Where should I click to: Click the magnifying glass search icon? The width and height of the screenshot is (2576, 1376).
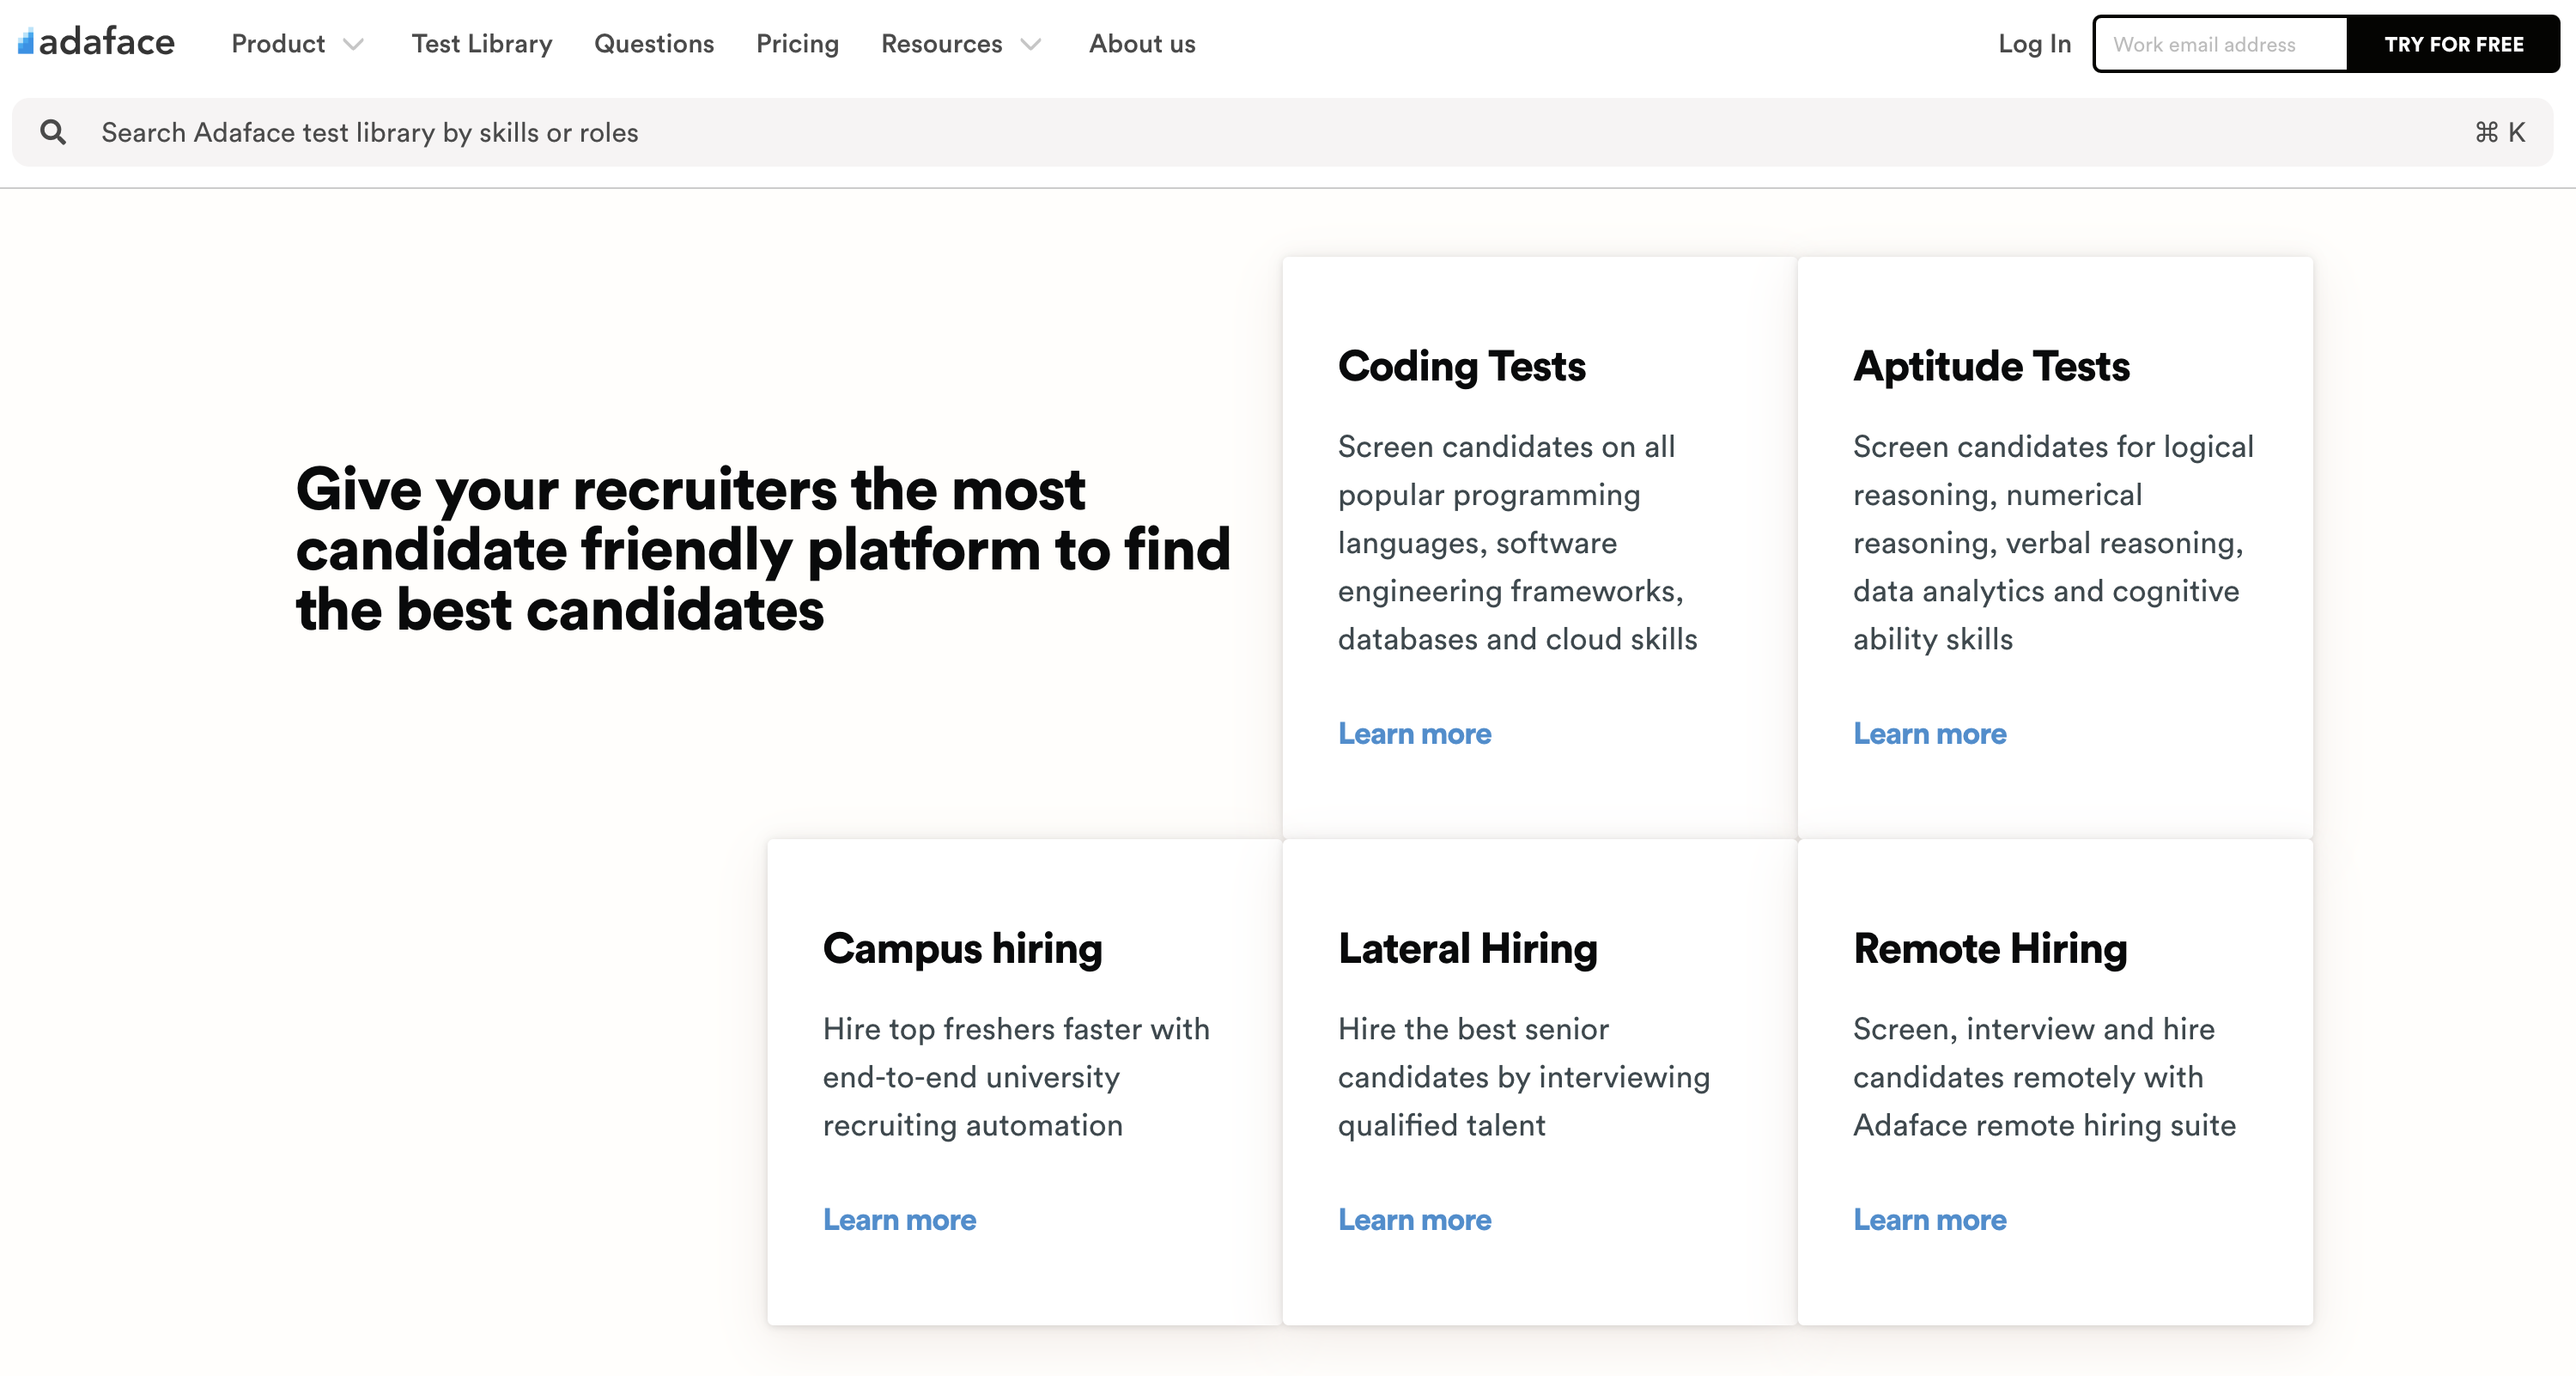(x=53, y=132)
